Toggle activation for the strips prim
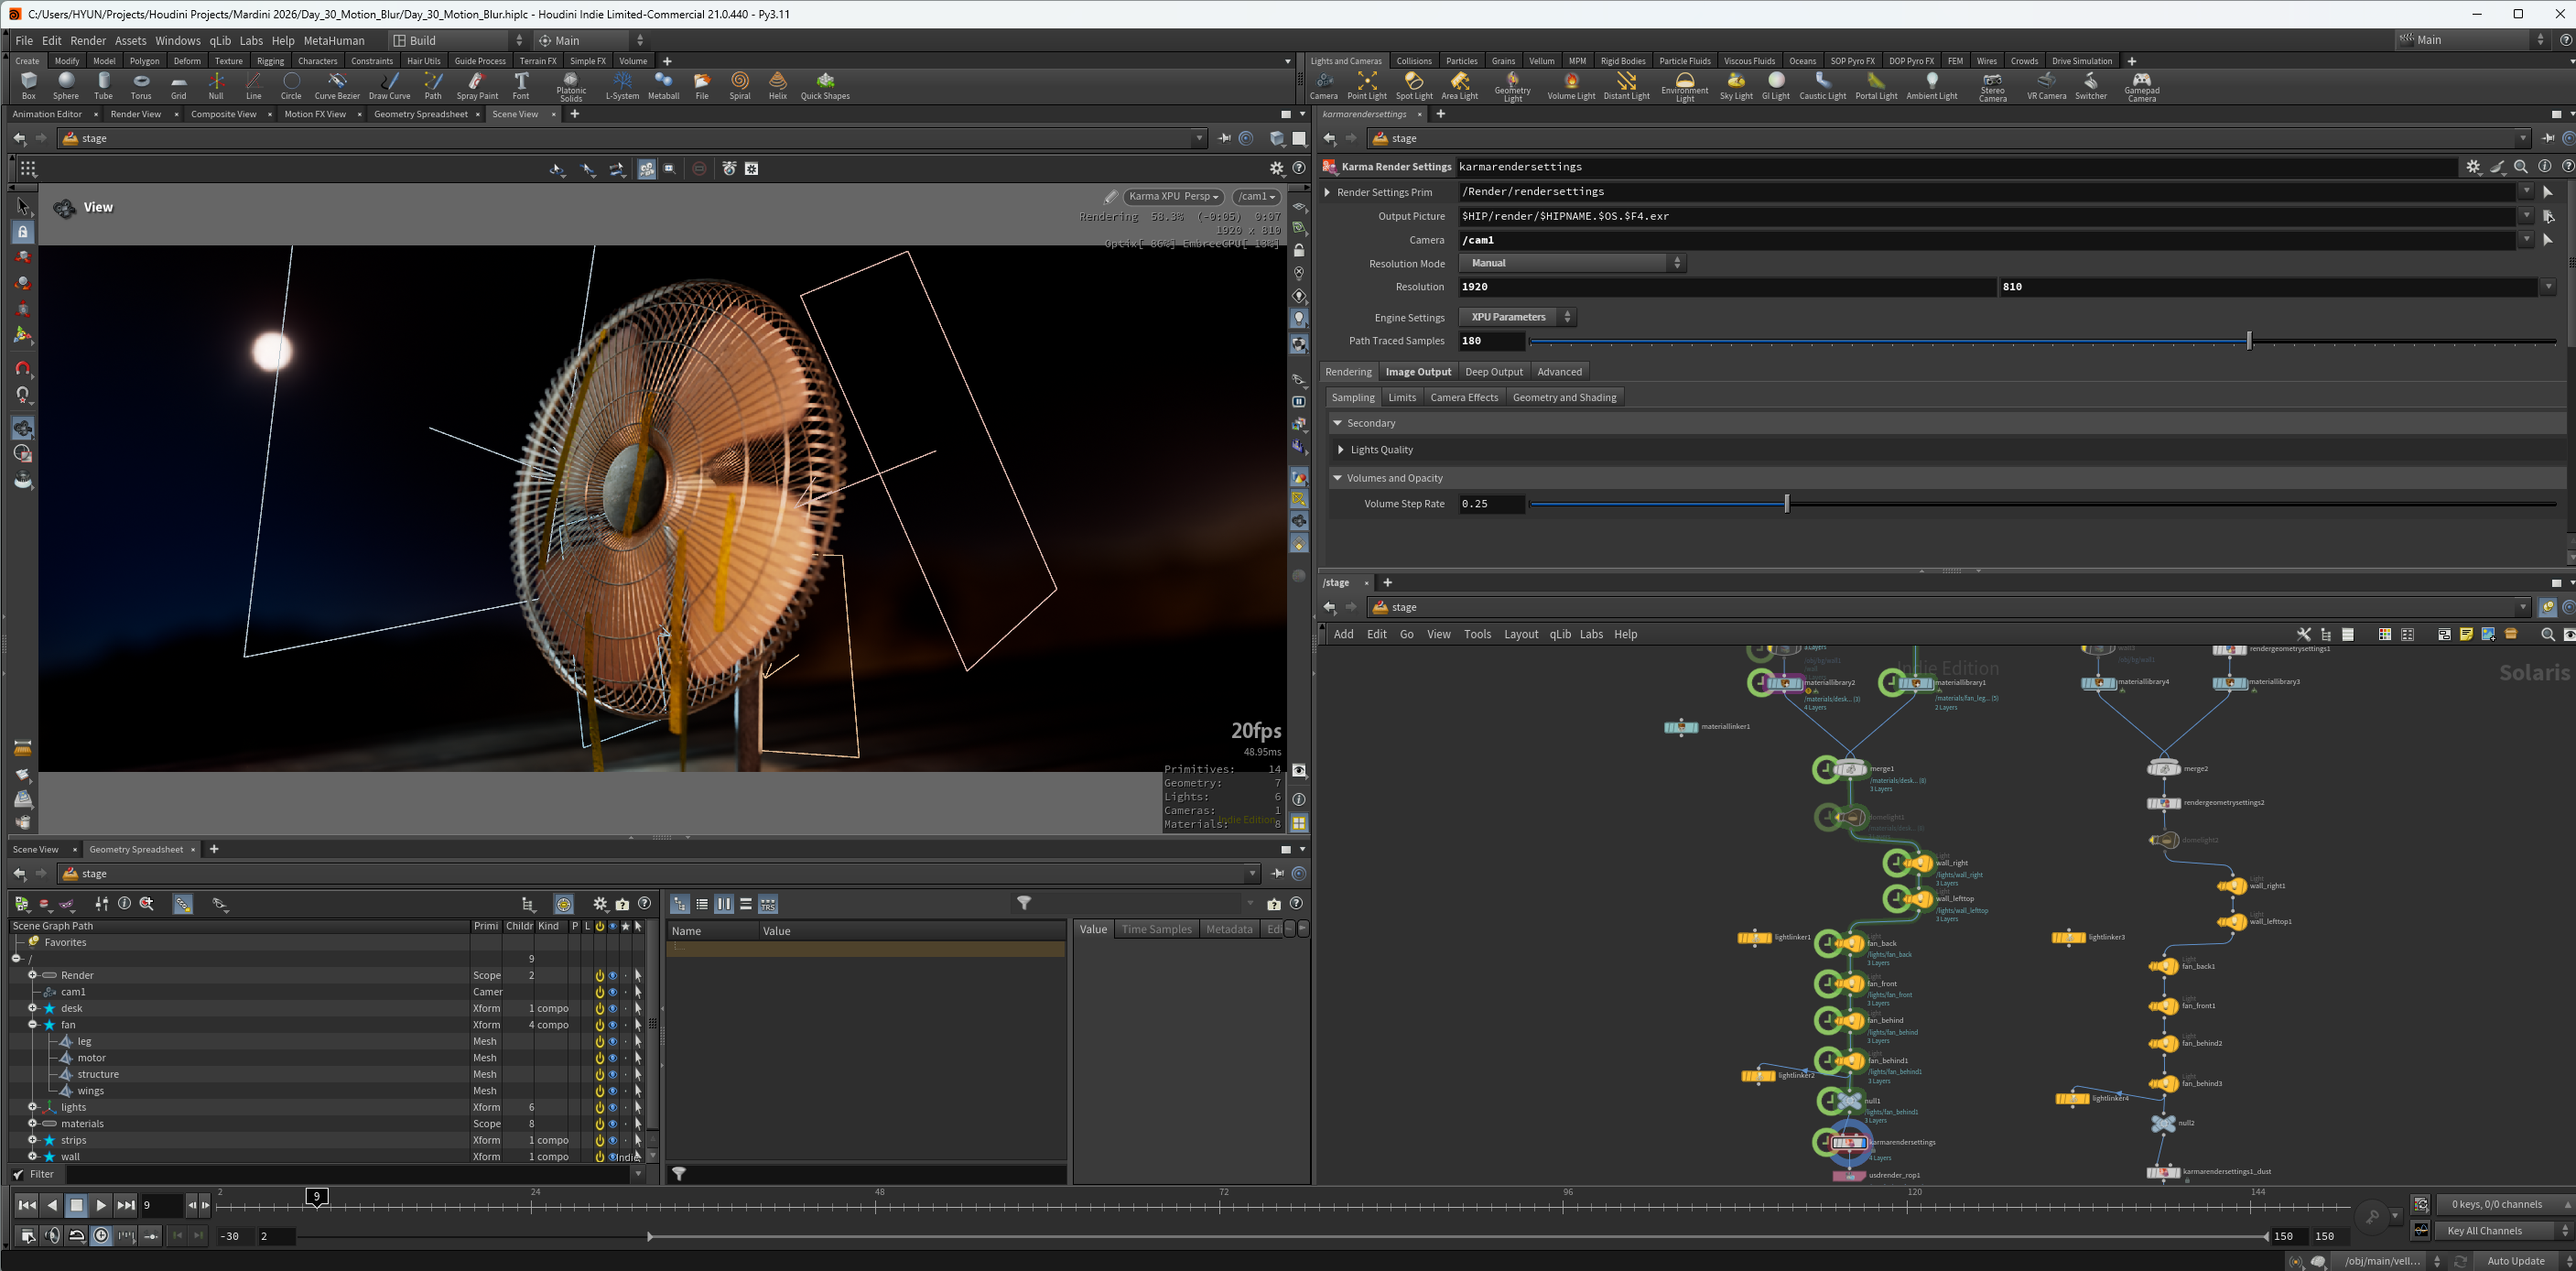 600,1140
